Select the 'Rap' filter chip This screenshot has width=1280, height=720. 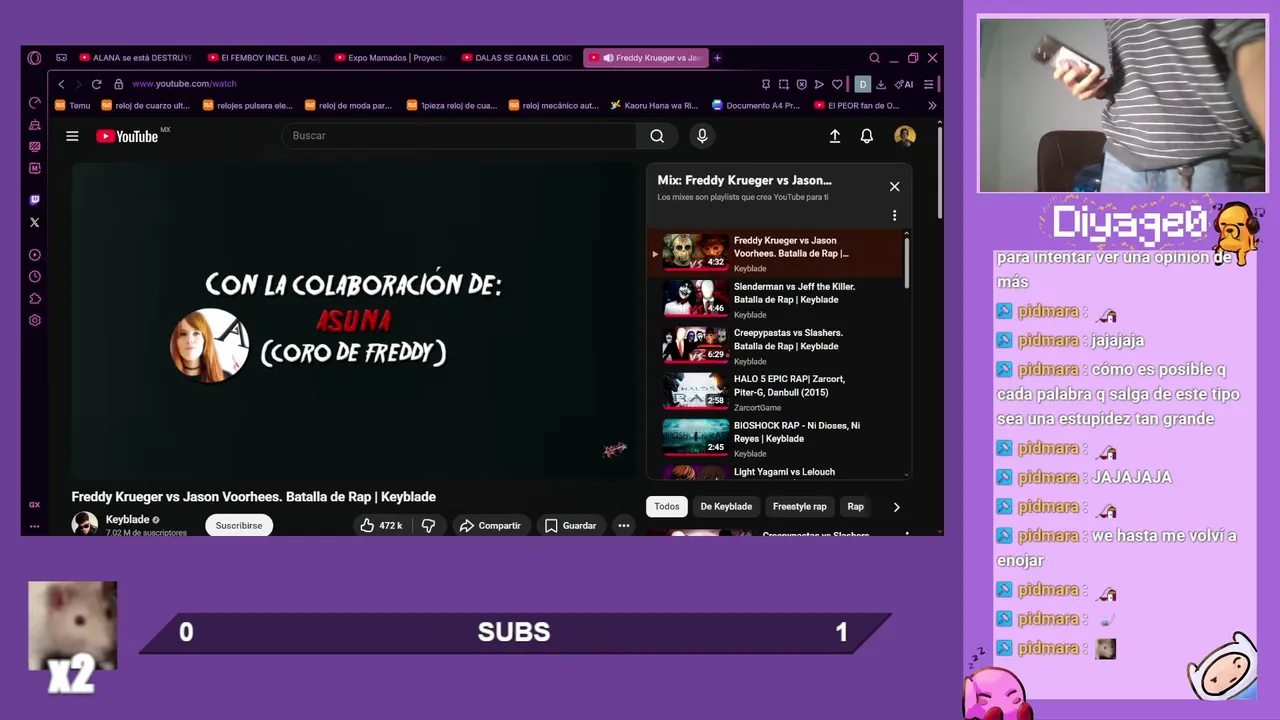point(856,507)
